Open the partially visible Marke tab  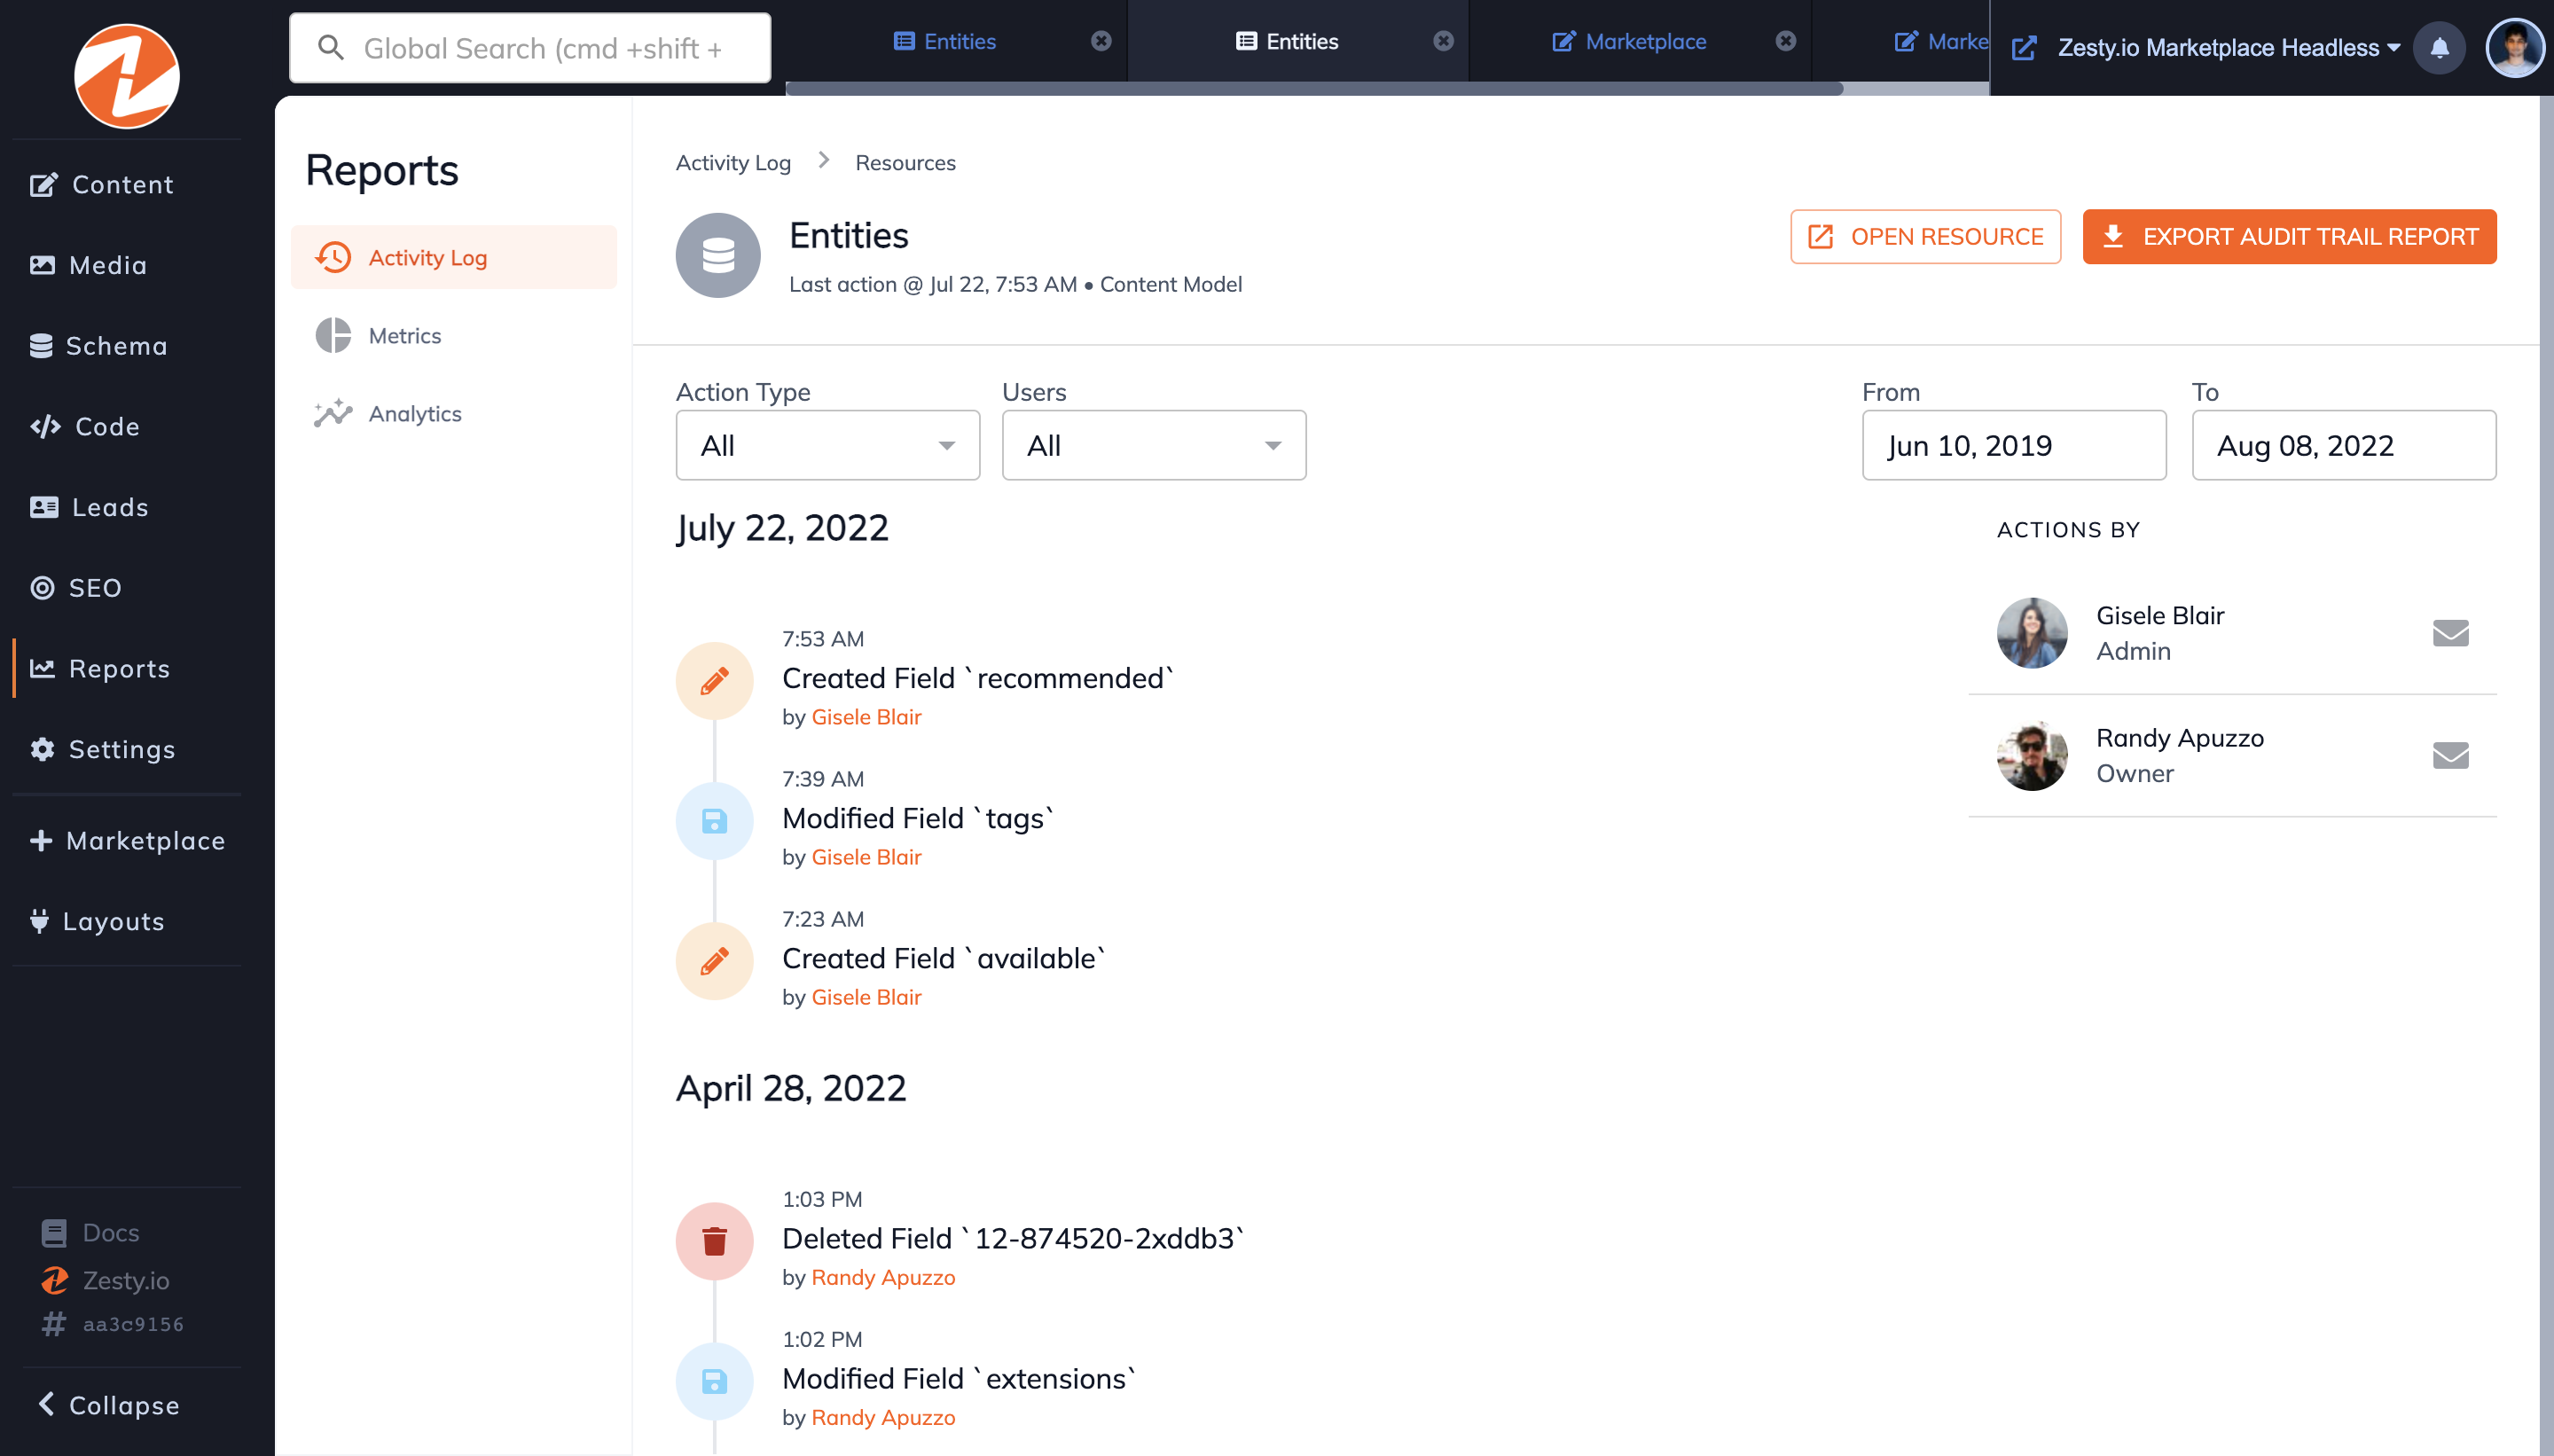pos(1940,41)
